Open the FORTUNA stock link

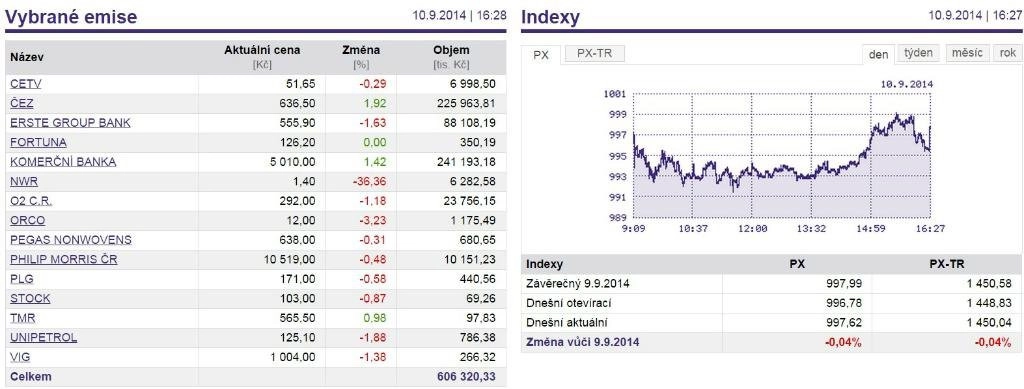pos(39,142)
